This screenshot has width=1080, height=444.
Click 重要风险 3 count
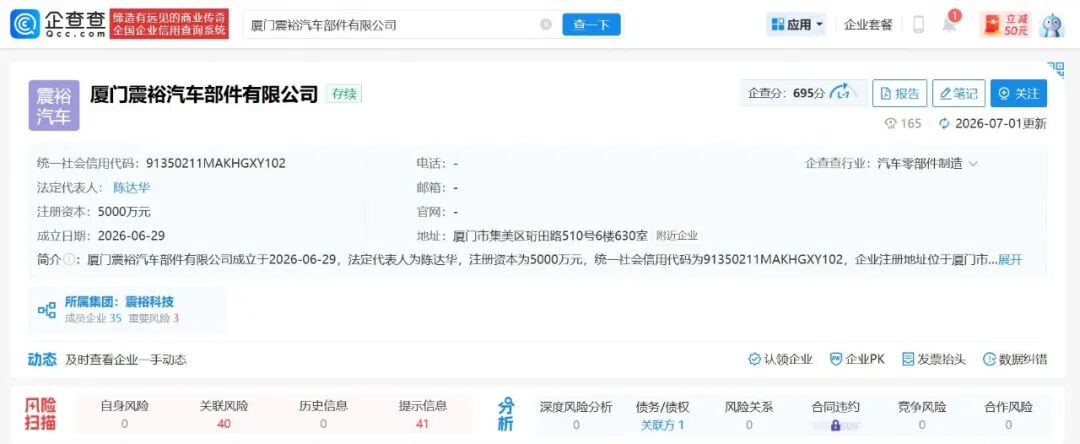pos(155,318)
